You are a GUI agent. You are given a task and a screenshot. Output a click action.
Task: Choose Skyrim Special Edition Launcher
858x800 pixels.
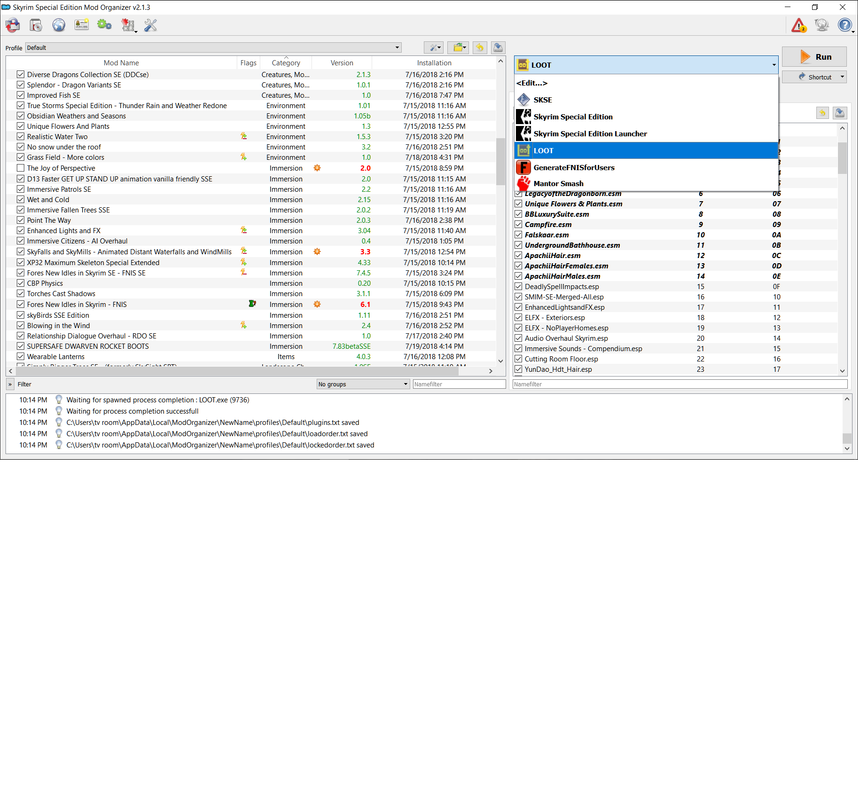tap(646, 134)
